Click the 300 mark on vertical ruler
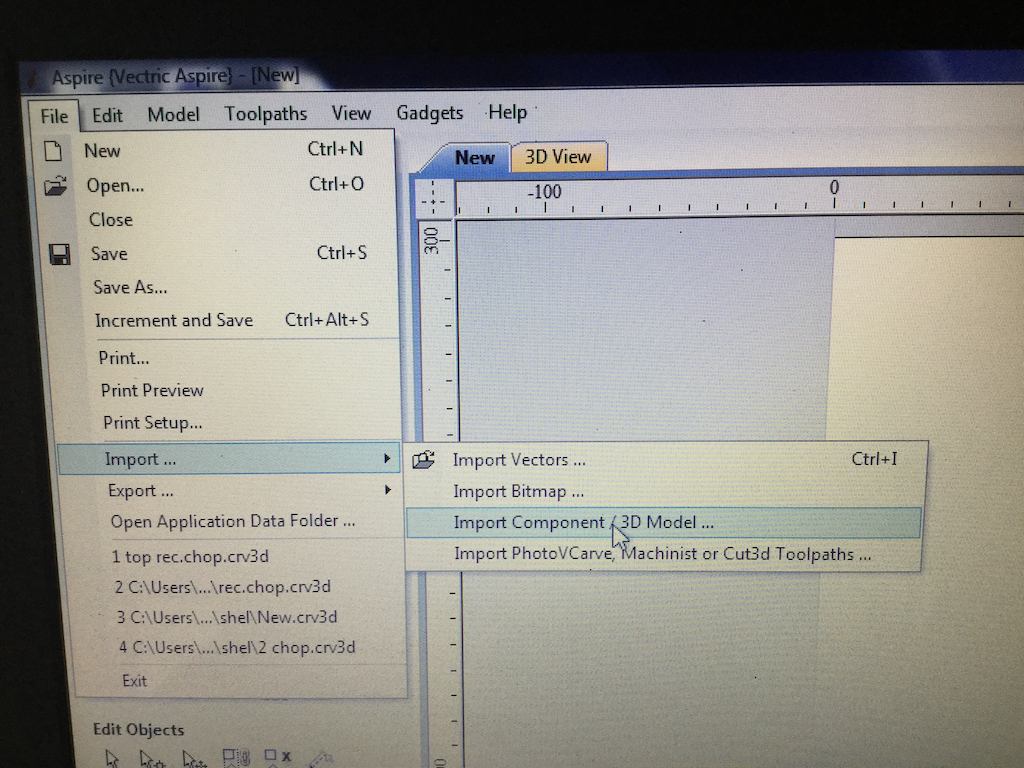The width and height of the screenshot is (1024, 768). pos(431,240)
